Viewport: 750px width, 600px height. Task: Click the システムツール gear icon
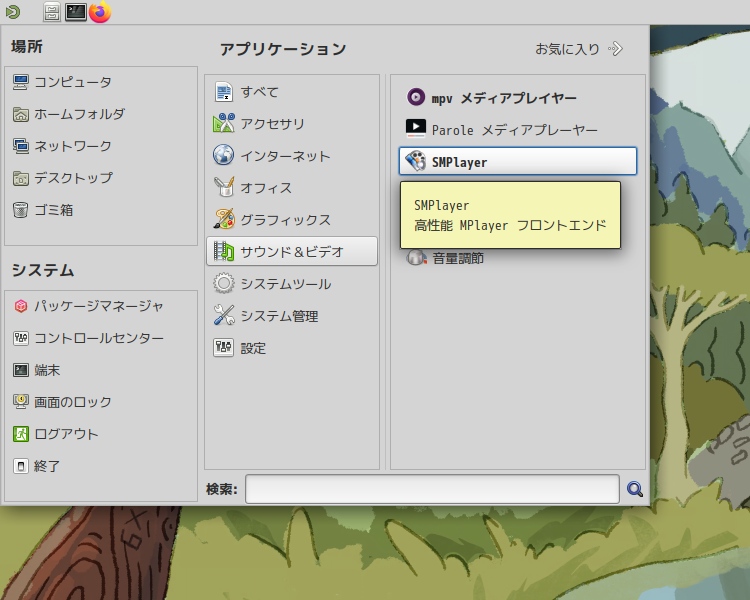coord(224,284)
